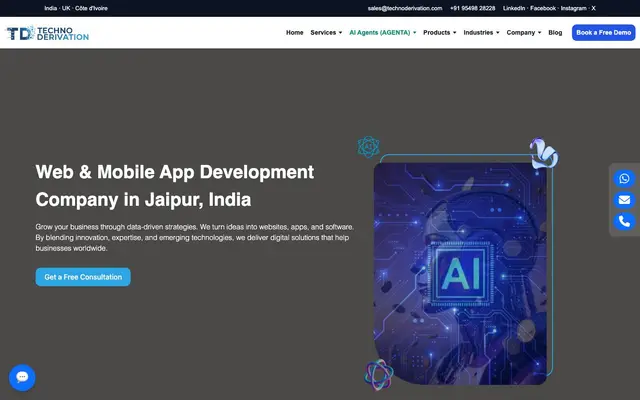This screenshot has height=400, width=640.
Task: Click the AI chip hero image
Action: pos(460,273)
